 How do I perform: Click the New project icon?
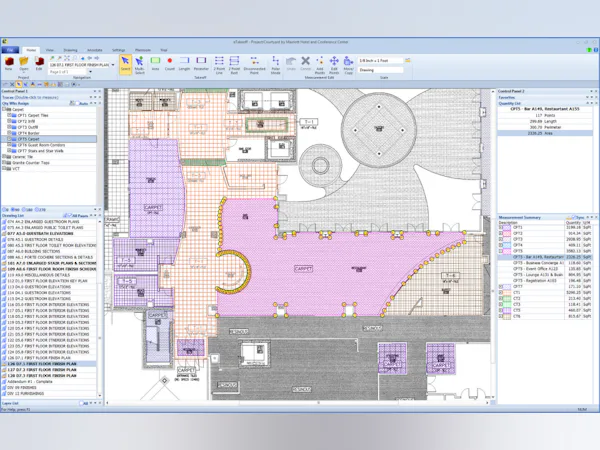point(9,62)
